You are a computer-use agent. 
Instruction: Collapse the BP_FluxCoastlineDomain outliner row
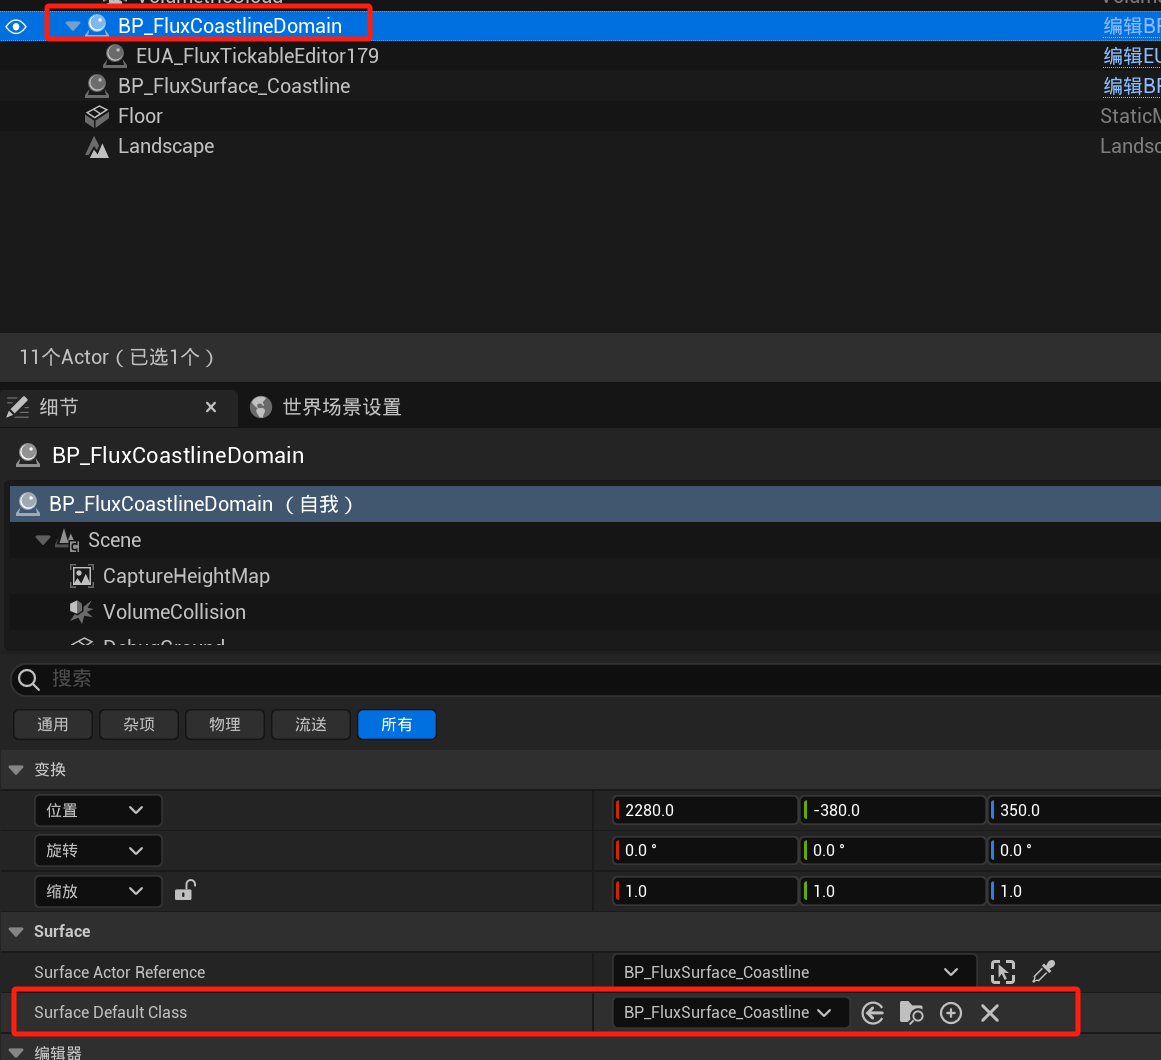[x=73, y=26]
